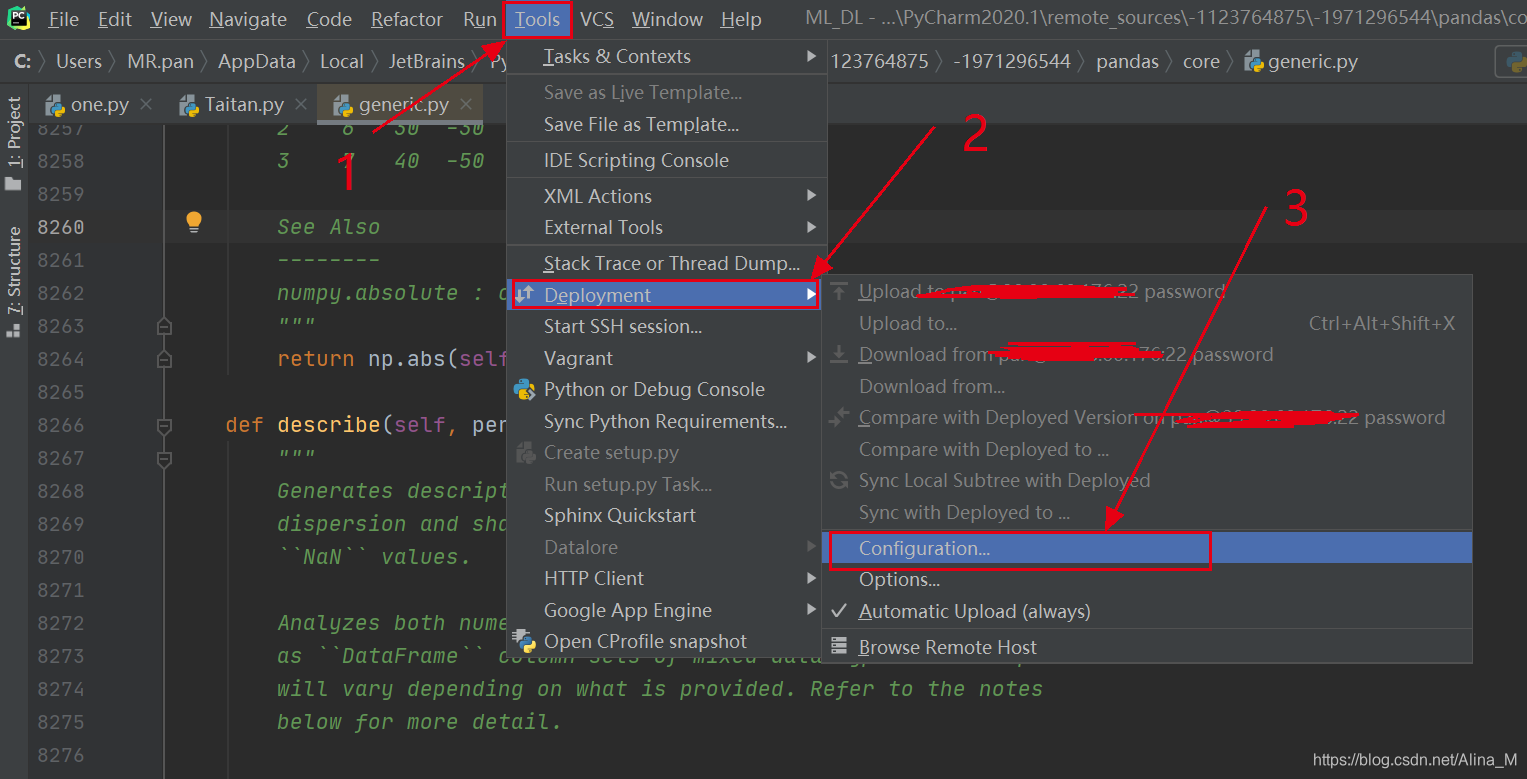
Task: Open the Edit menu
Action: [x=115, y=19]
